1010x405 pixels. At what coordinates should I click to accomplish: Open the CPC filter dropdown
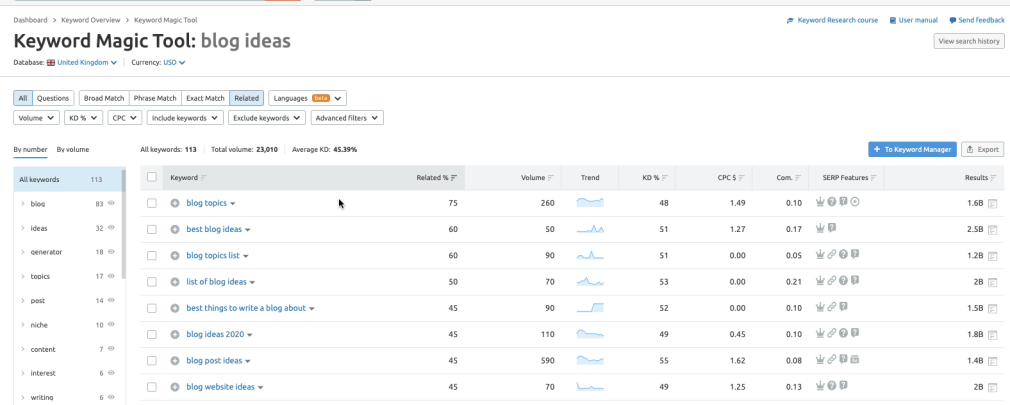(124, 118)
